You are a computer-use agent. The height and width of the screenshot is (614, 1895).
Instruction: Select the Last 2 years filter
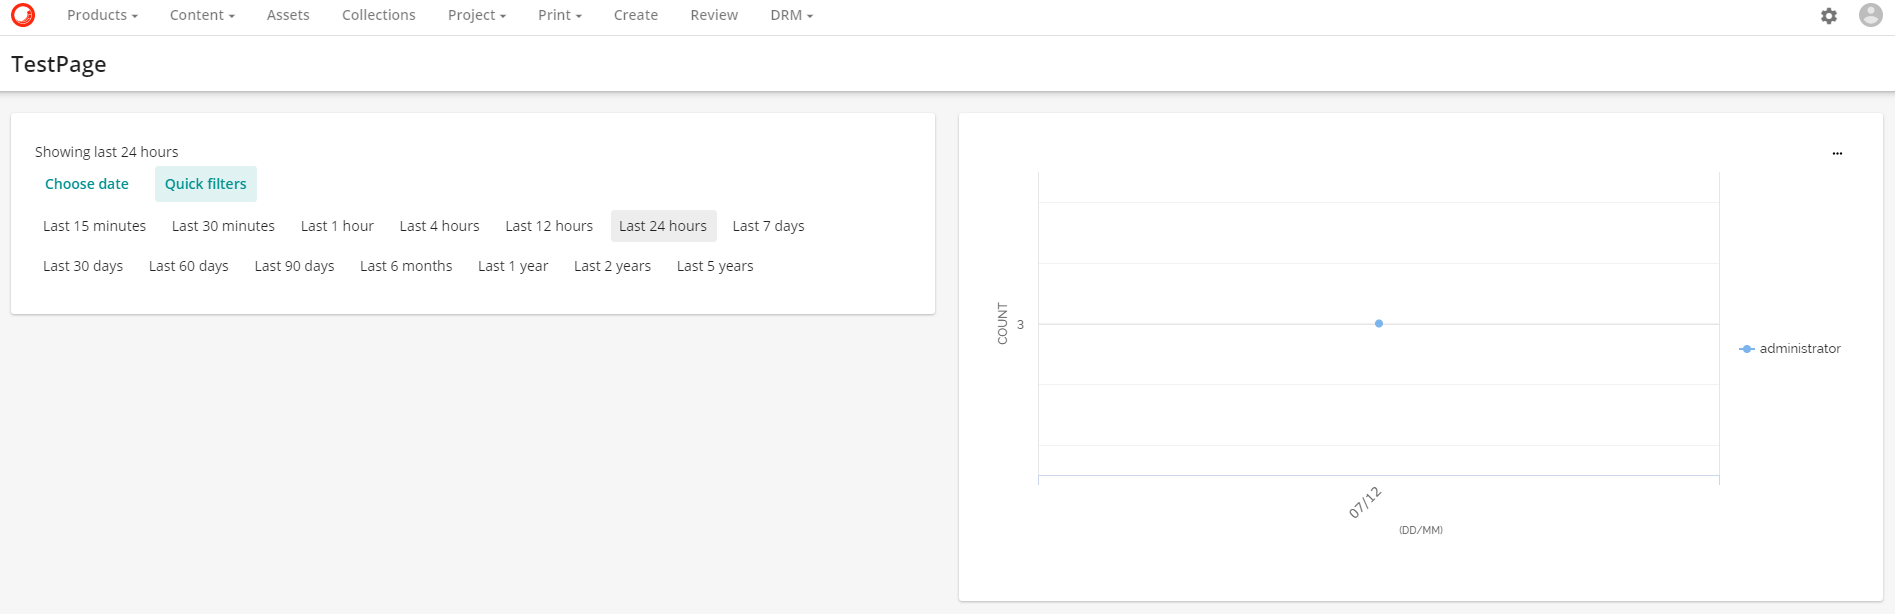click(612, 266)
